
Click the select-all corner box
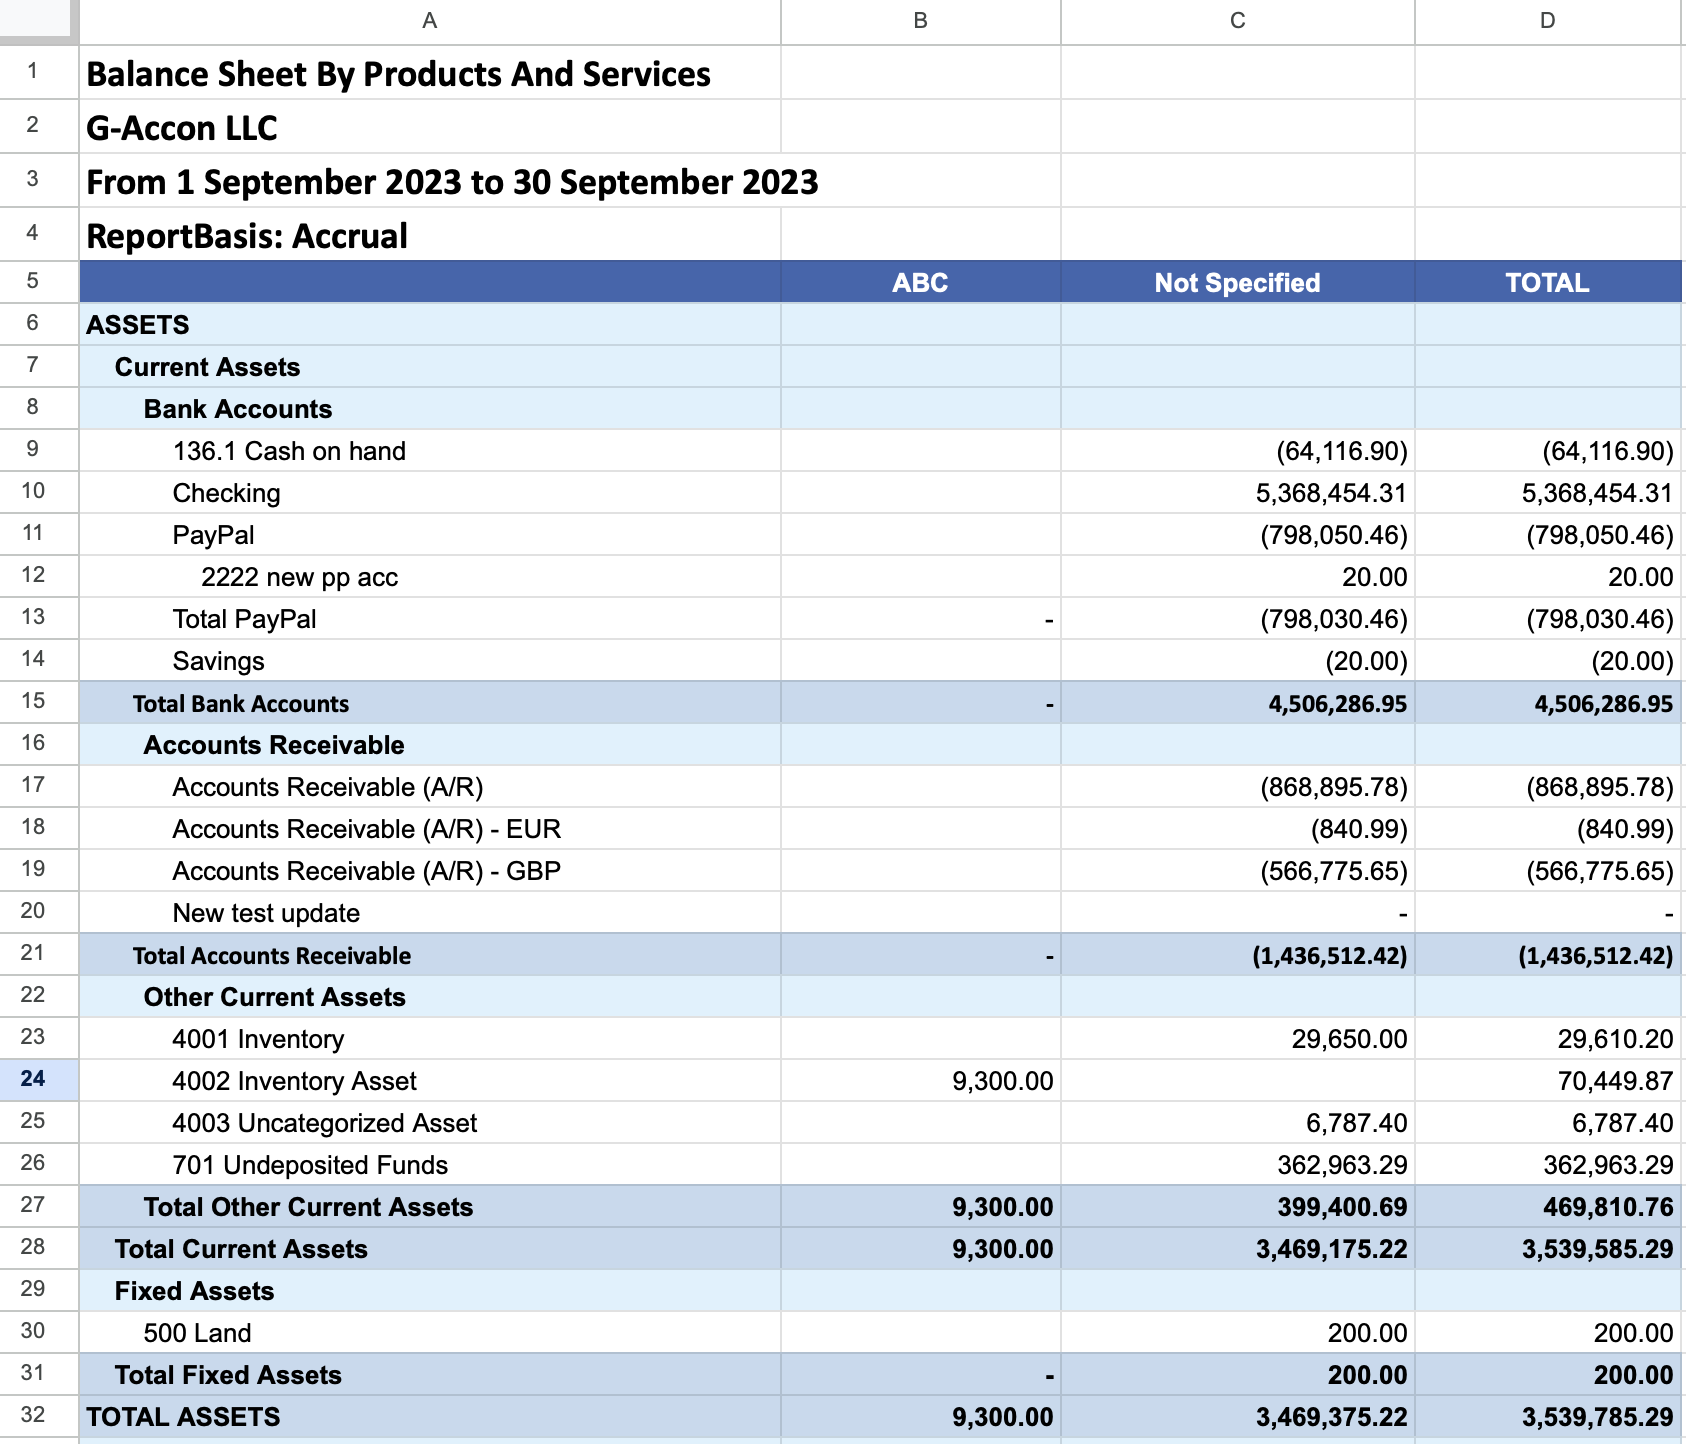tap(39, 21)
